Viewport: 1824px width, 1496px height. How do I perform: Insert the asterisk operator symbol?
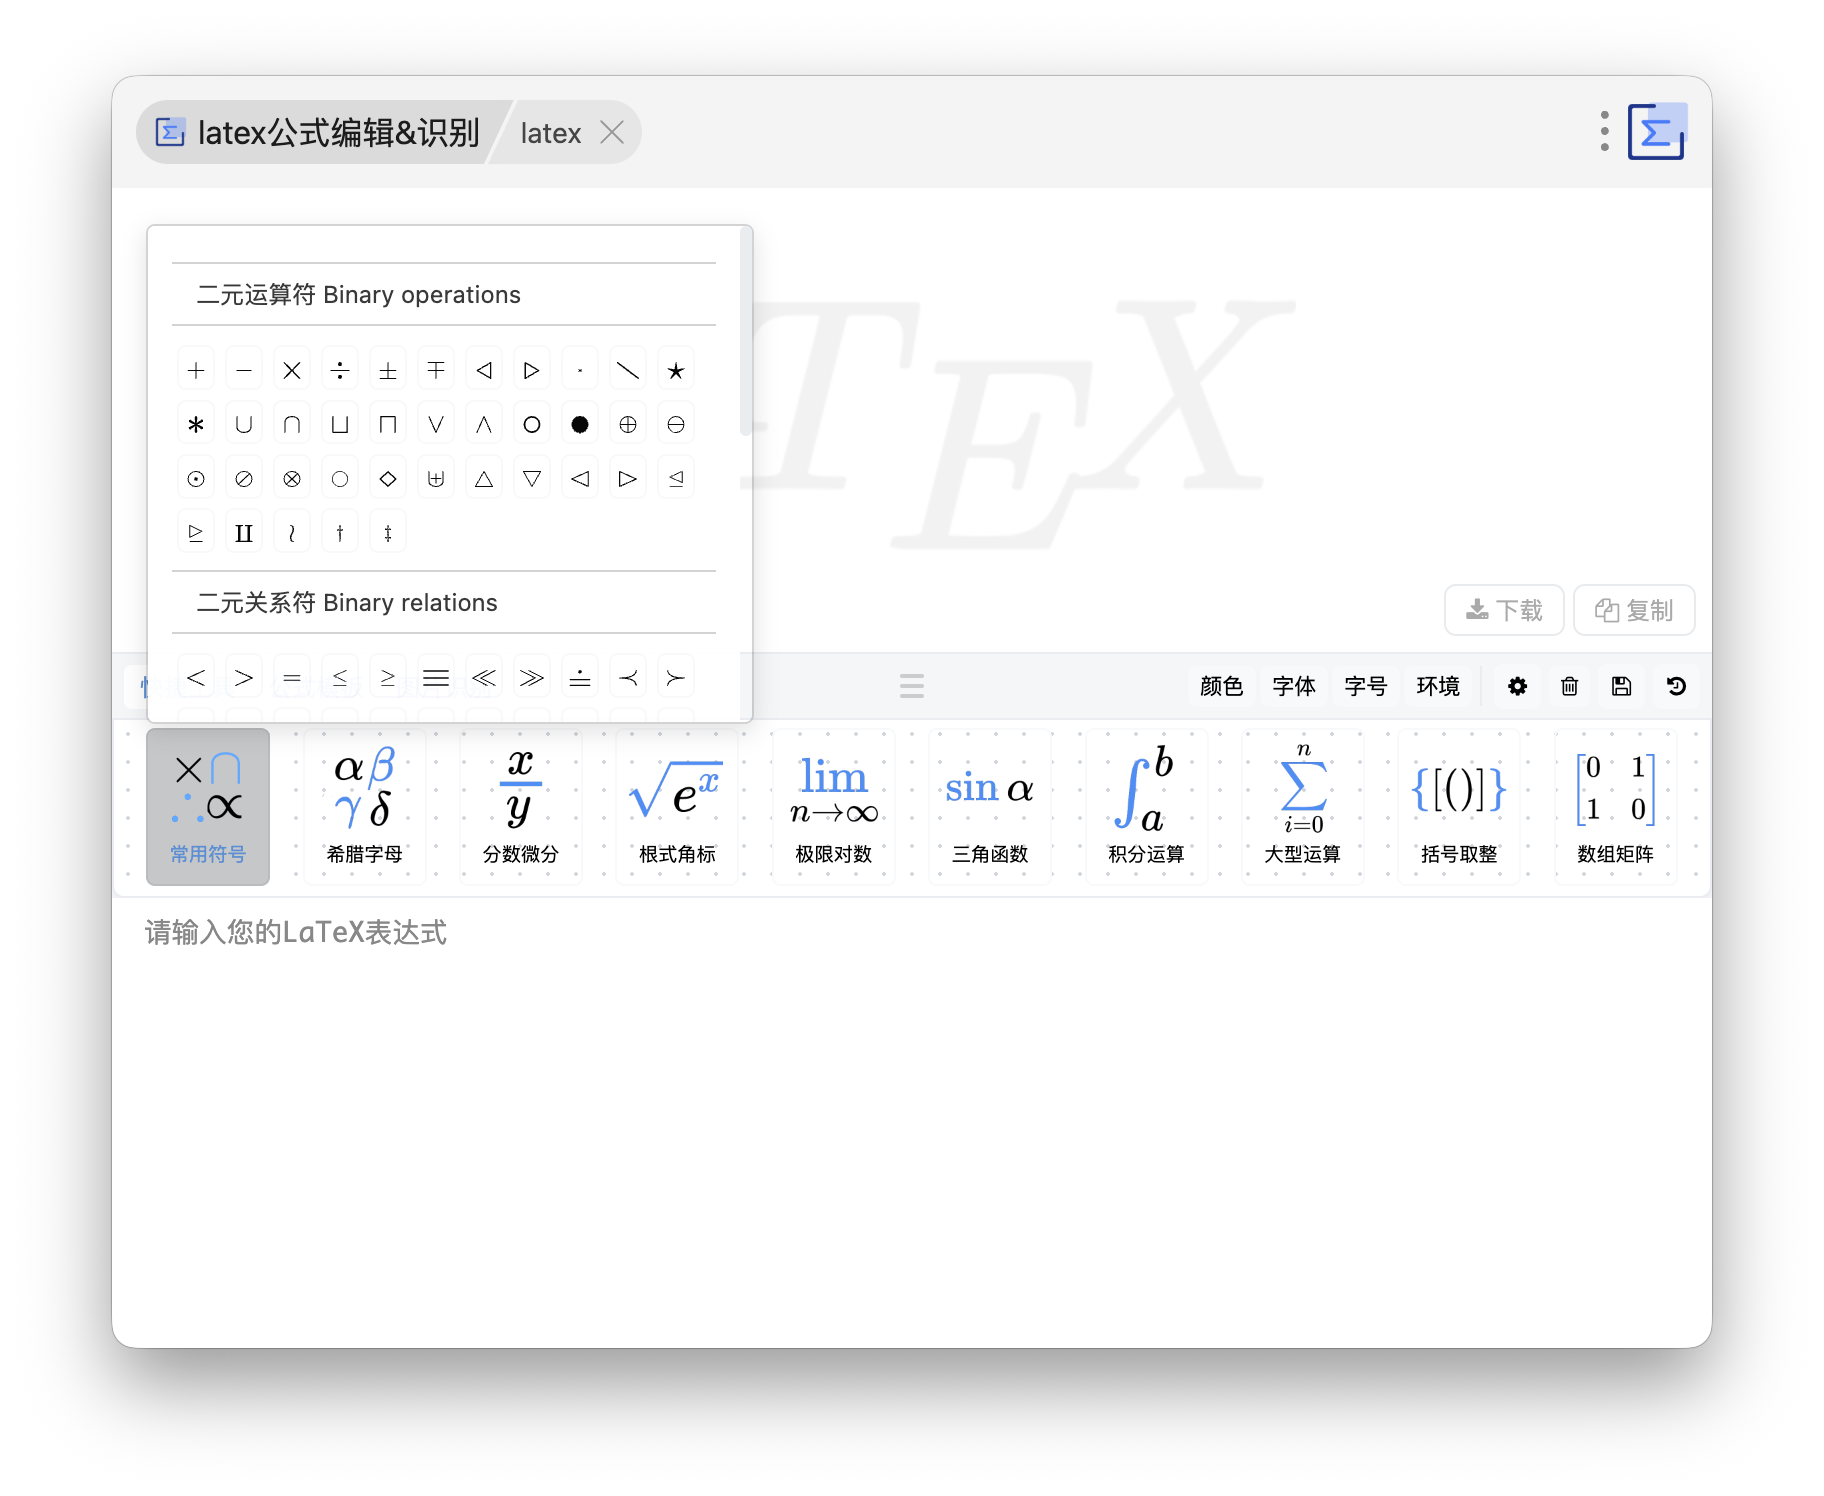pos(196,425)
